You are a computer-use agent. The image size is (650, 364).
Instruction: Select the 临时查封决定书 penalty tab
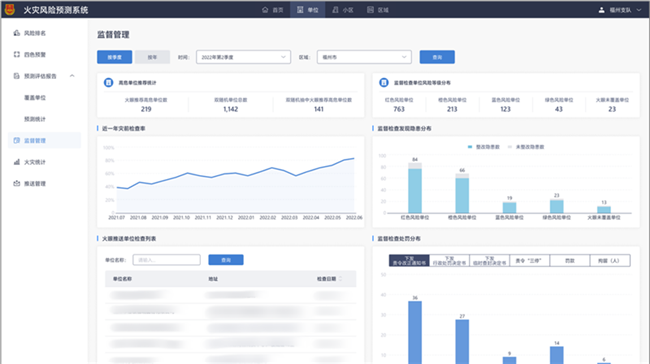coord(490,260)
